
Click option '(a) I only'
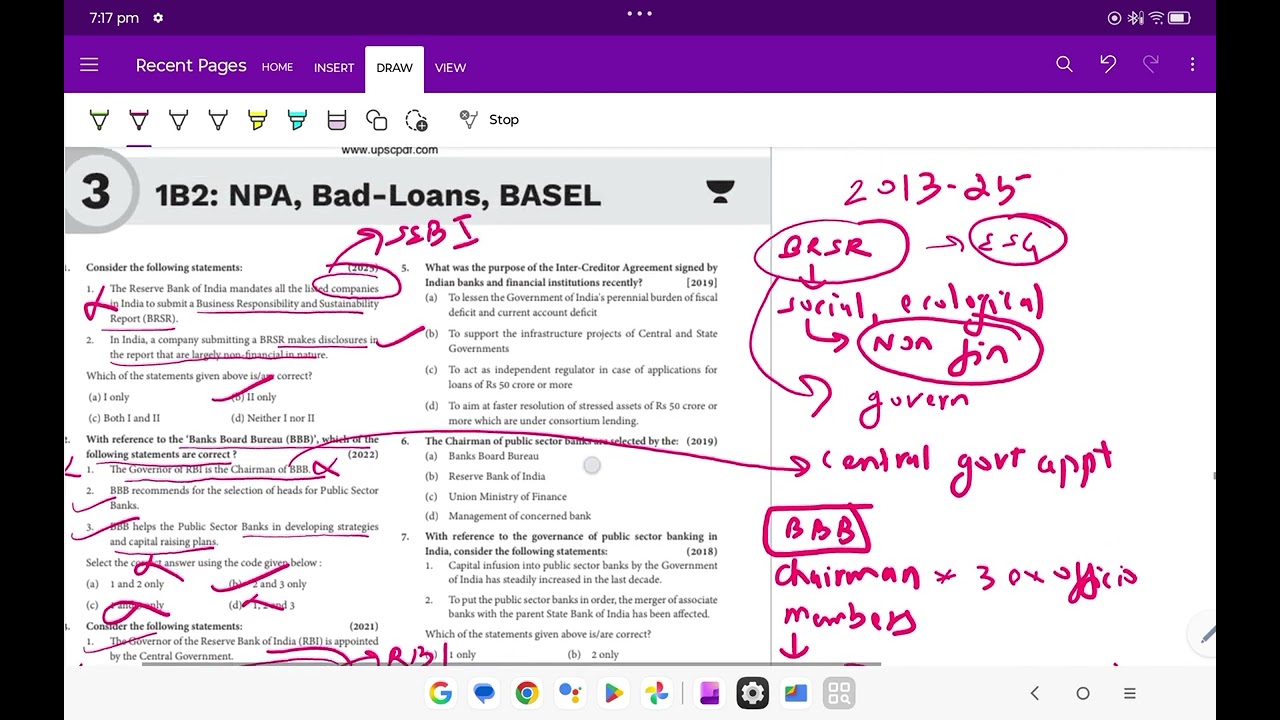click(109, 397)
